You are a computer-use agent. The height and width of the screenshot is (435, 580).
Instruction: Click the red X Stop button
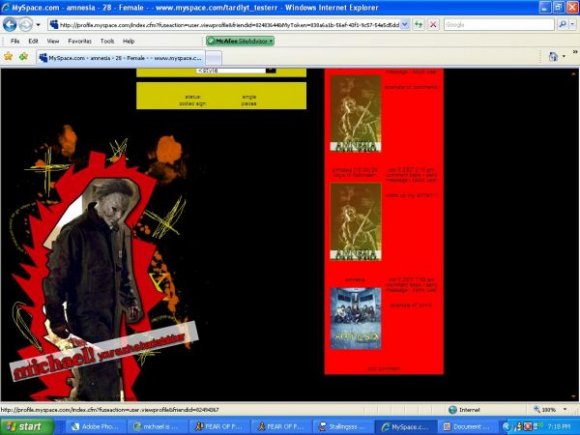click(x=433, y=25)
